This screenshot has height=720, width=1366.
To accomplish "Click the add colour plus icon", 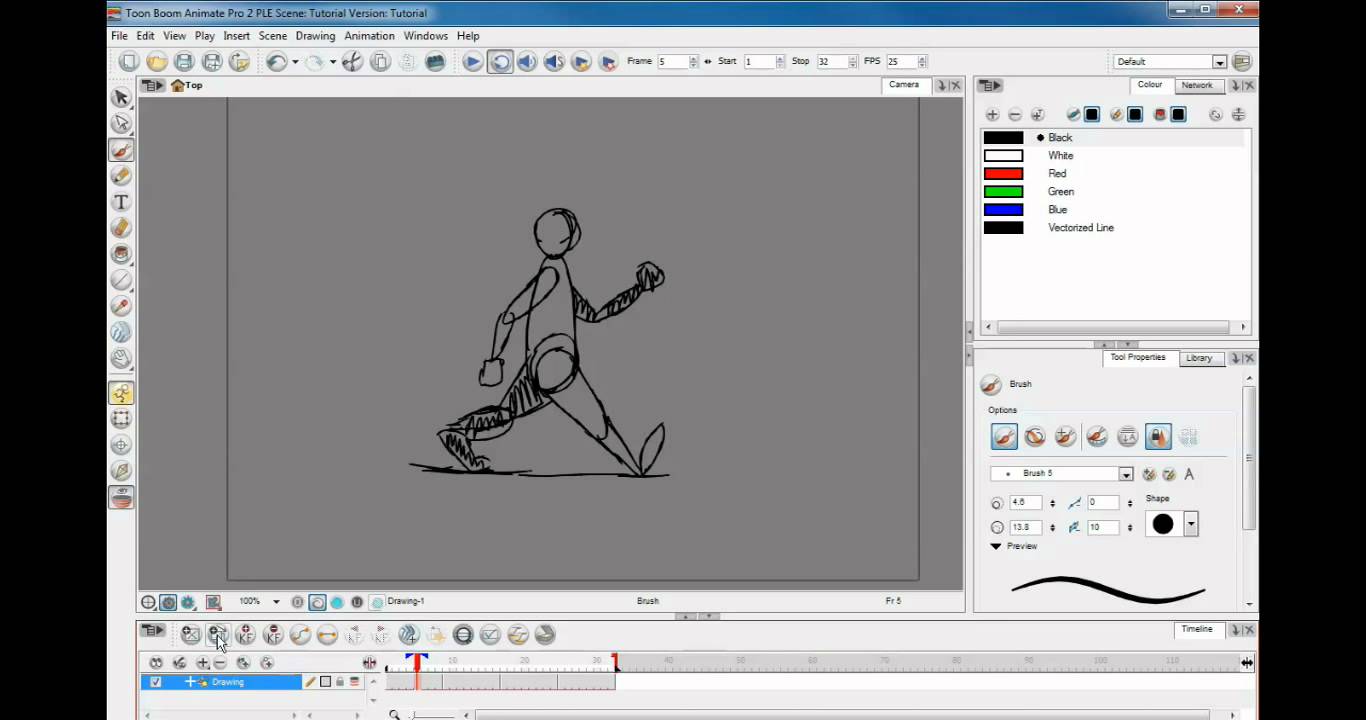I will pyautogui.click(x=992, y=115).
